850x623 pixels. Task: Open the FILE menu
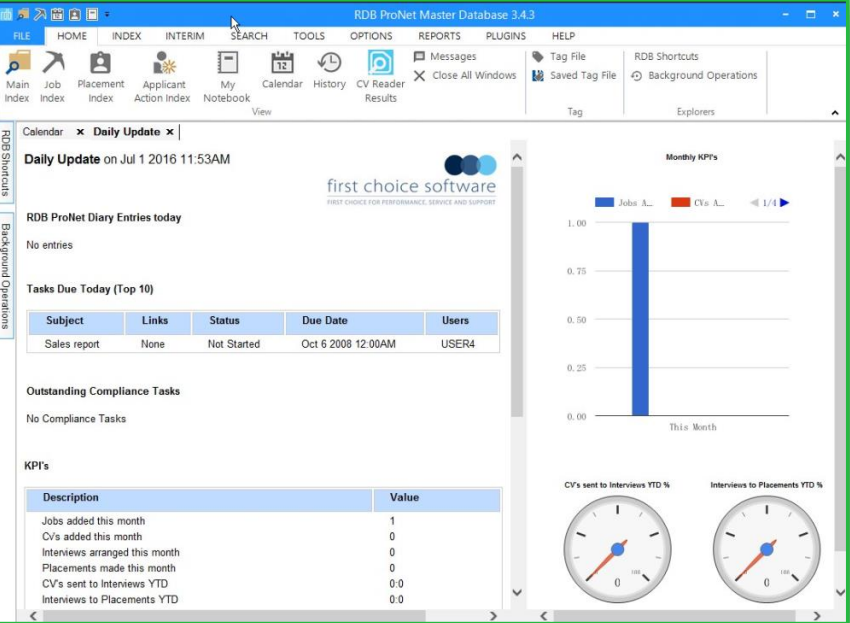click(x=22, y=36)
